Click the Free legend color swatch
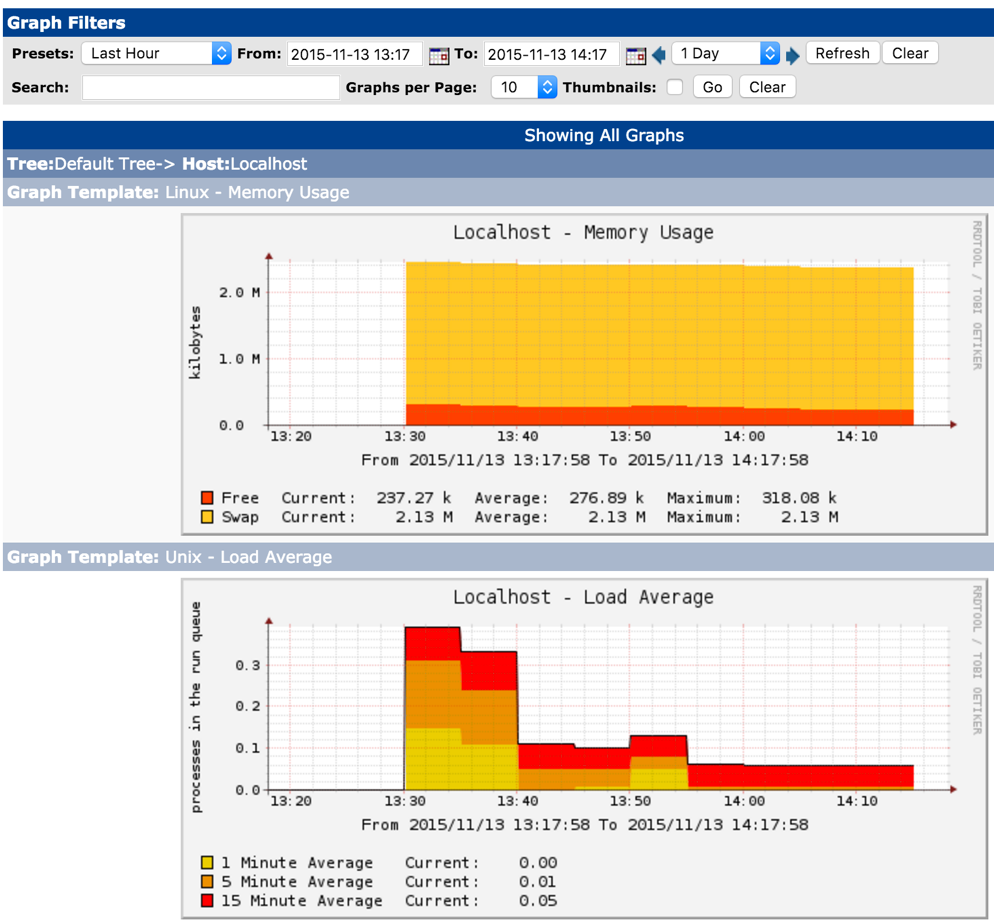The height and width of the screenshot is (921, 994). (x=207, y=498)
